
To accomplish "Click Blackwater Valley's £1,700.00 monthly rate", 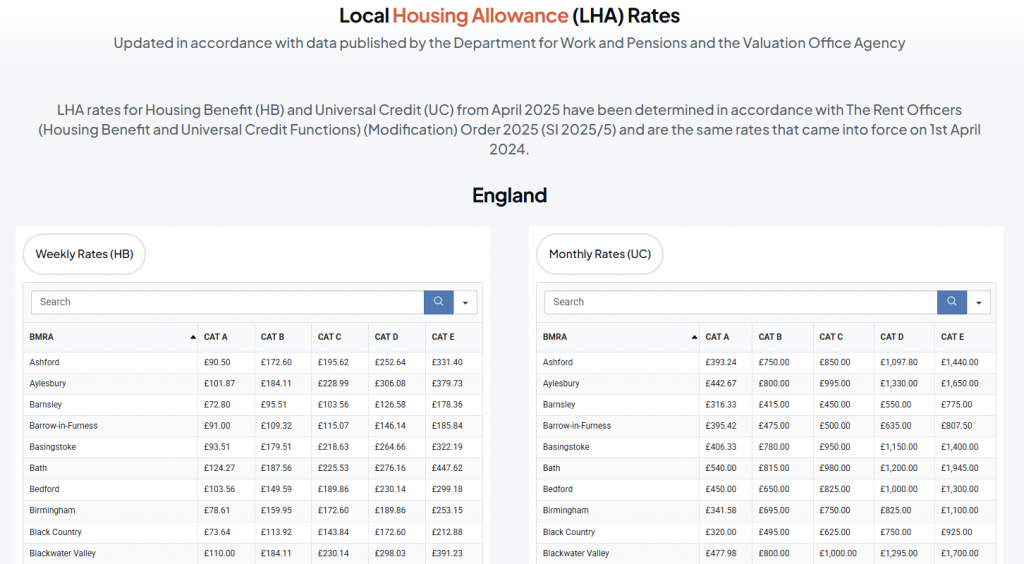I will tap(960, 553).
